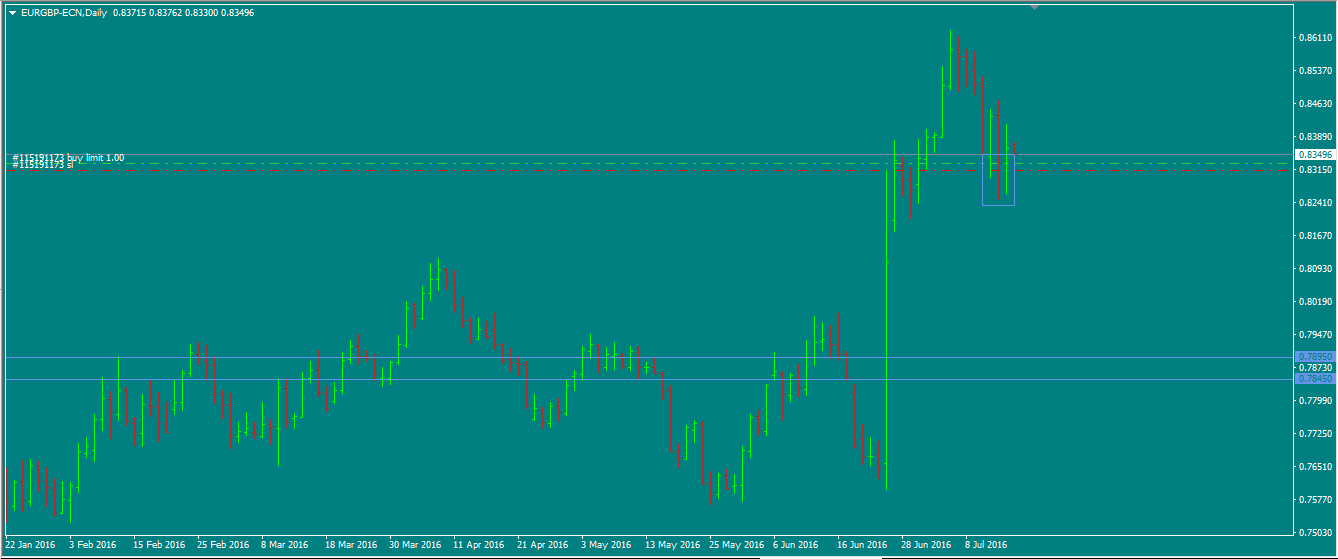Click the '22 Jan 2016' date label
The height and width of the screenshot is (559, 1338).
pyautogui.click(x=30, y=545)
